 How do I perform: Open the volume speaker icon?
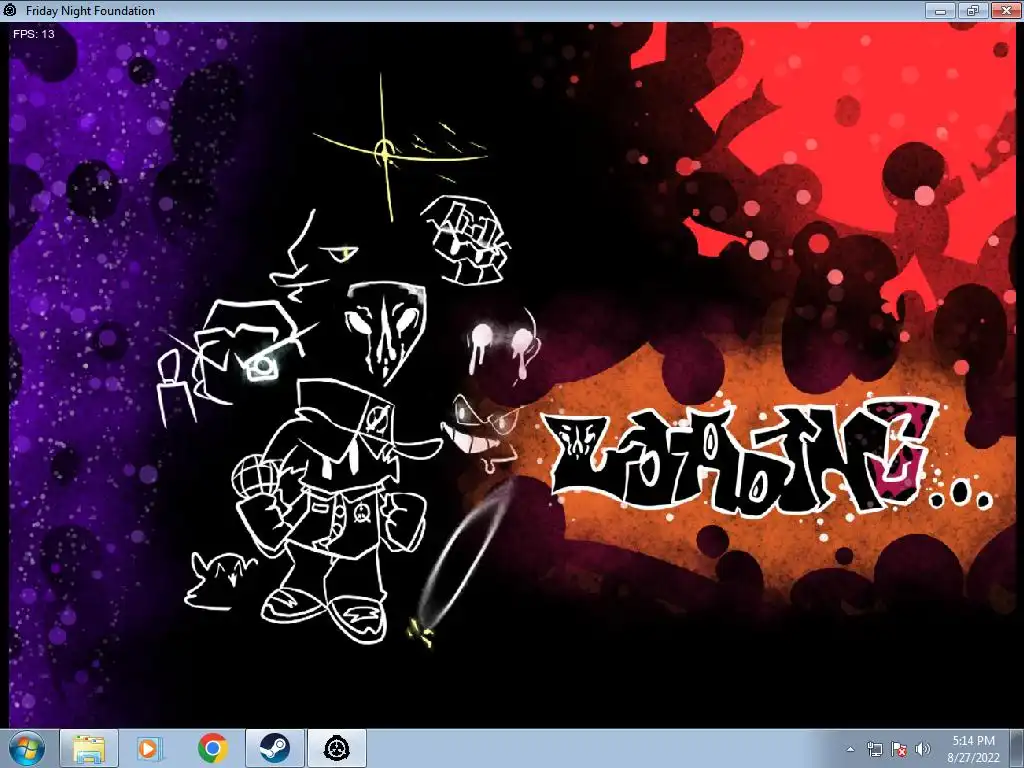922,750
